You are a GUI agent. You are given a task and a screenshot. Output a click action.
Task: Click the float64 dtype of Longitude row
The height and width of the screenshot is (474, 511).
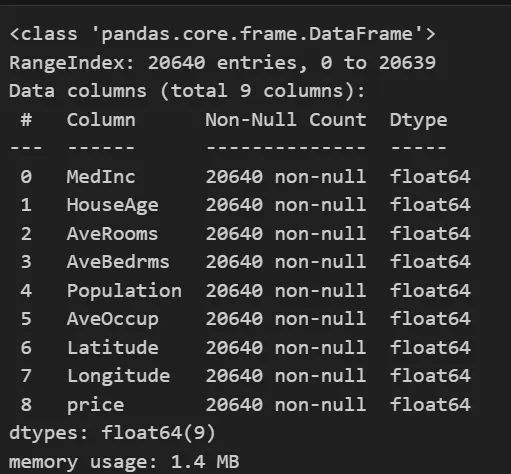(430, 376)
